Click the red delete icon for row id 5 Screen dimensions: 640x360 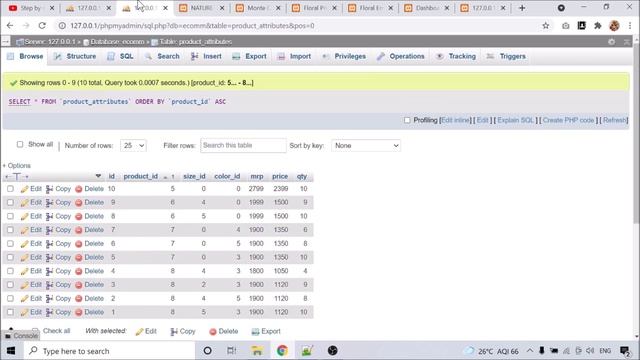coord(79,258)
